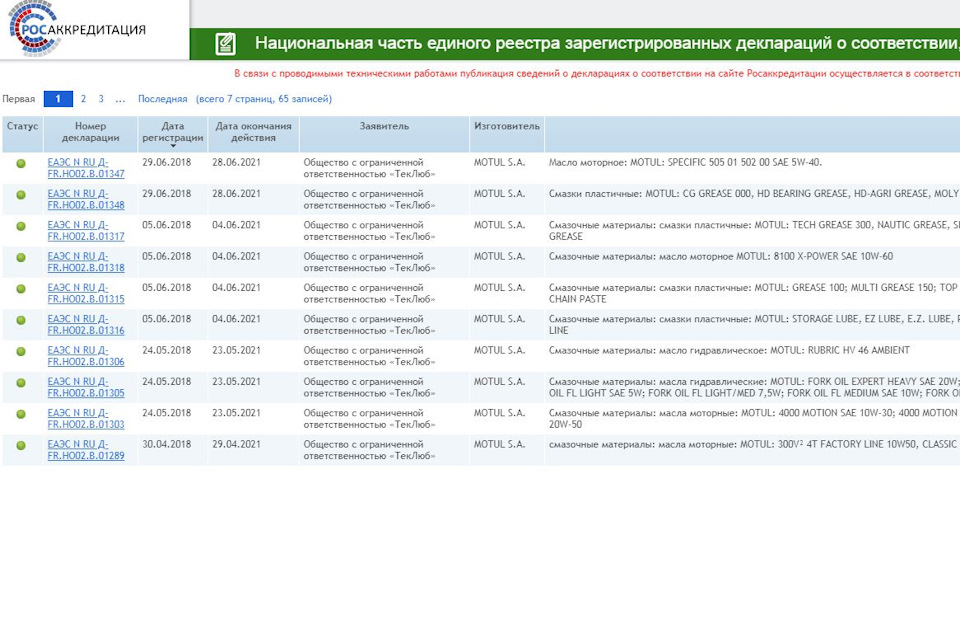The height and width of the screenshot is (643, 960).
Task: Click the Дата окончания действия column header
Action: [x=253, y=132]
